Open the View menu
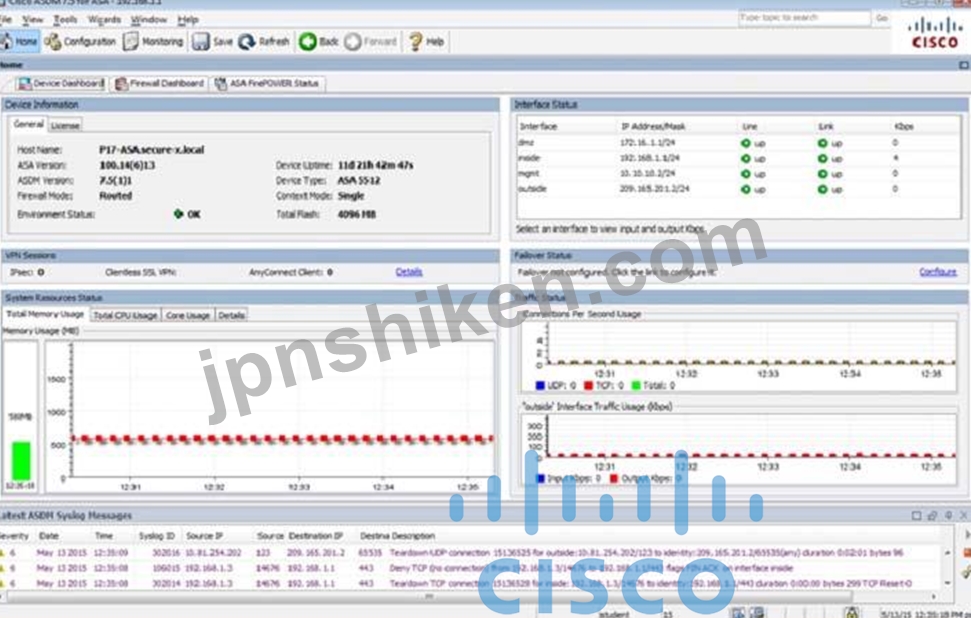This screenshot has height=618, width=971. (32, 19)
